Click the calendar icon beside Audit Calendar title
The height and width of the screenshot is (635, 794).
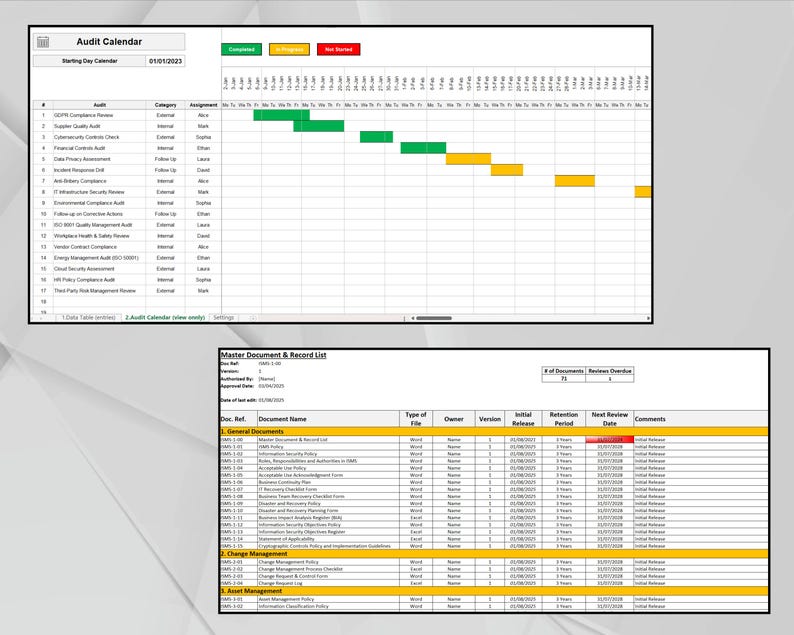[x=43, y=42]
